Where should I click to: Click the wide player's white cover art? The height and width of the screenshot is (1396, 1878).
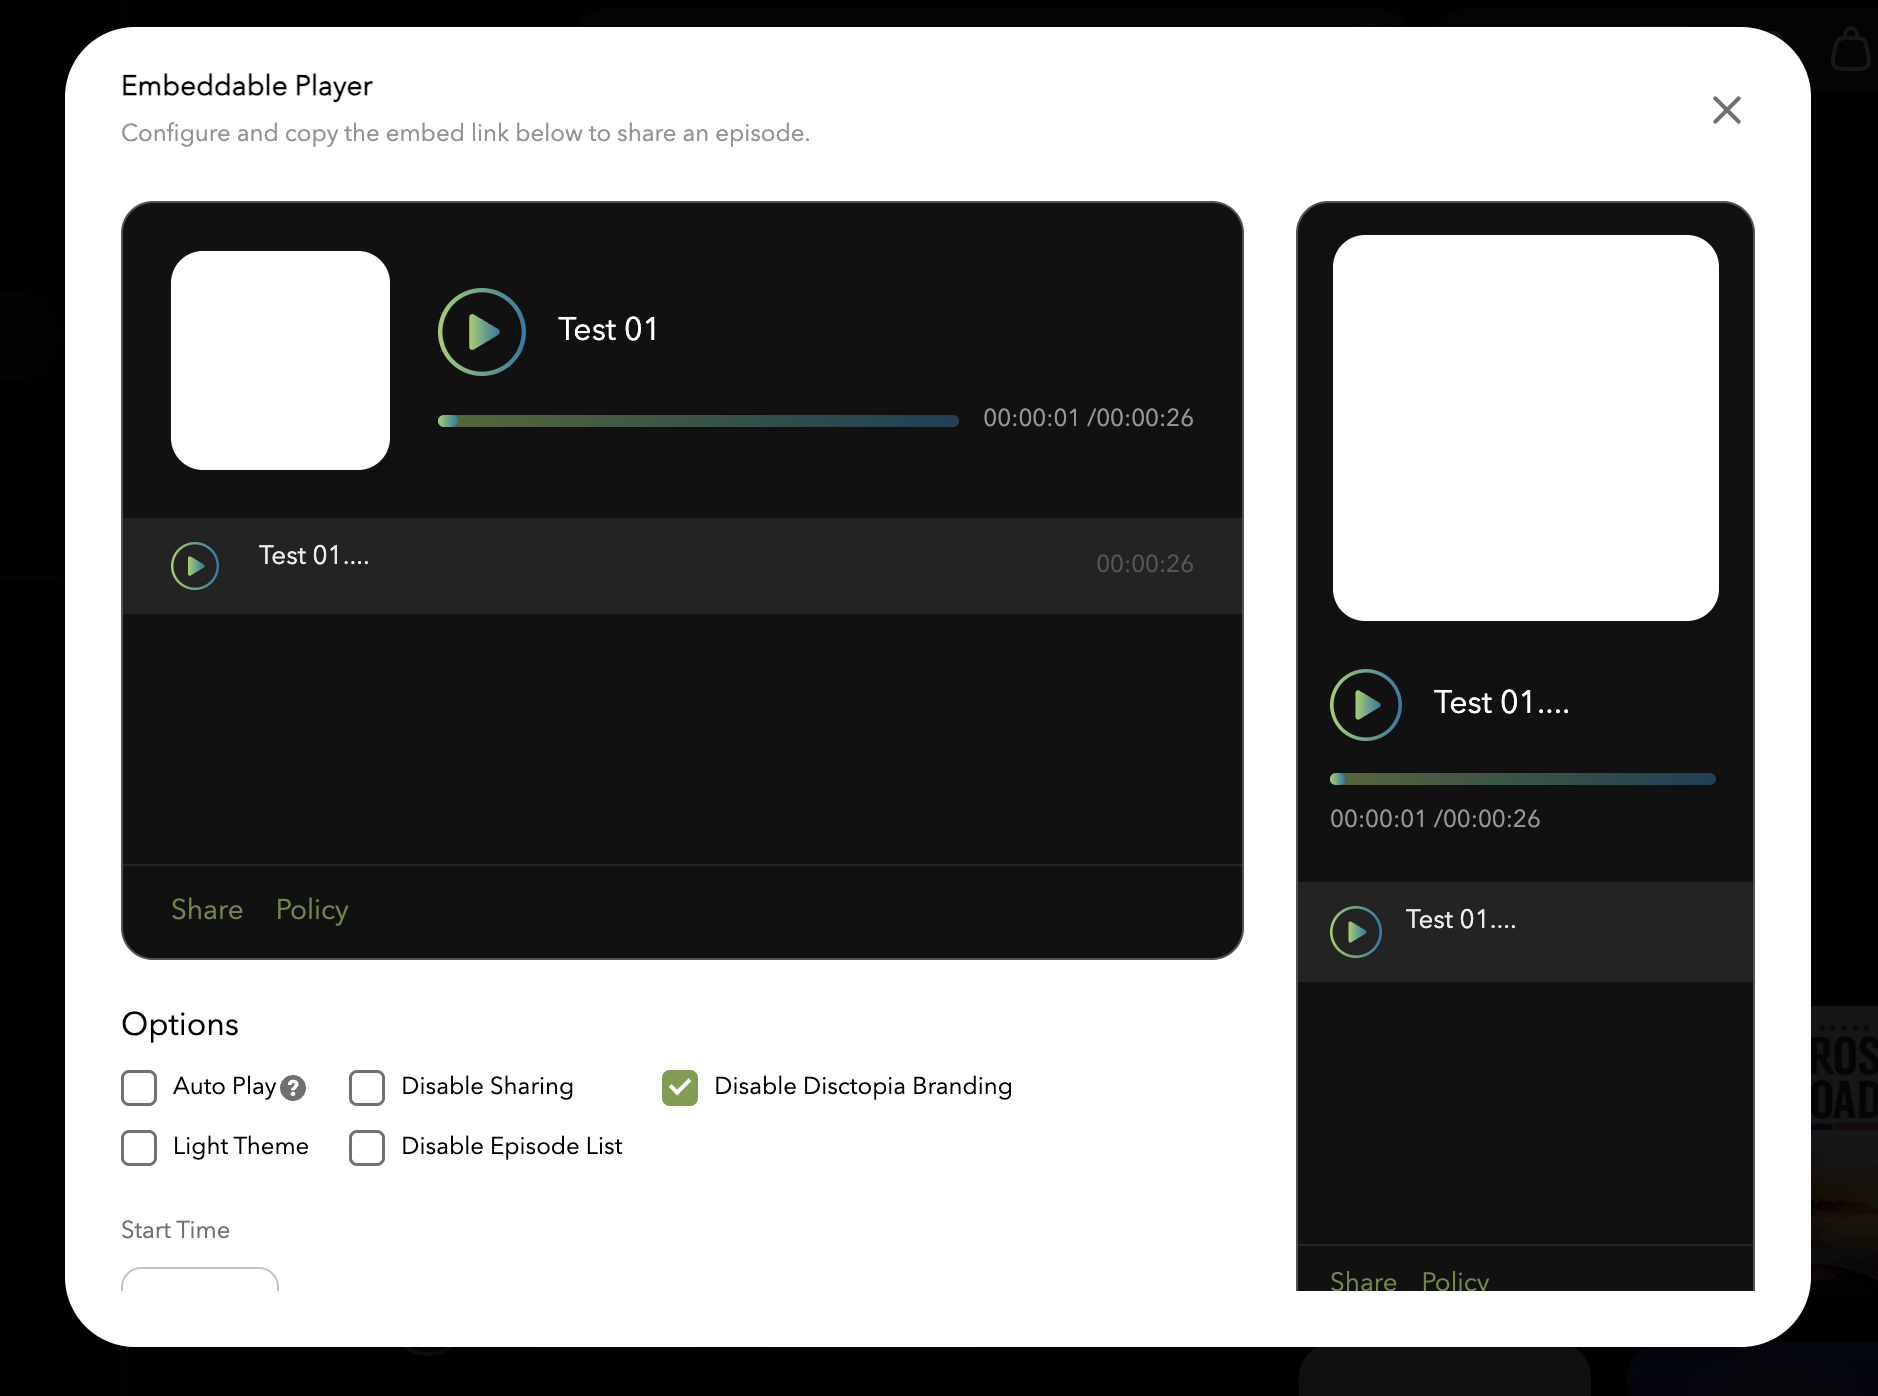[280, 360]
